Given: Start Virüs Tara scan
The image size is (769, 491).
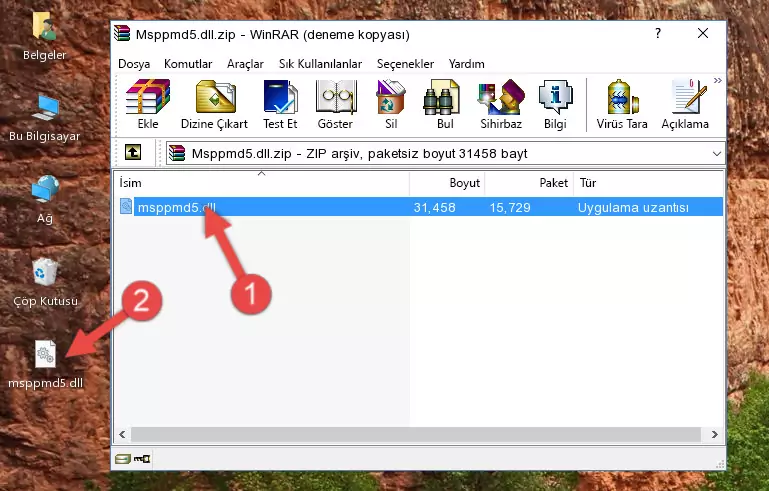Looking at the screenshot, I should (x=622, y=104).
